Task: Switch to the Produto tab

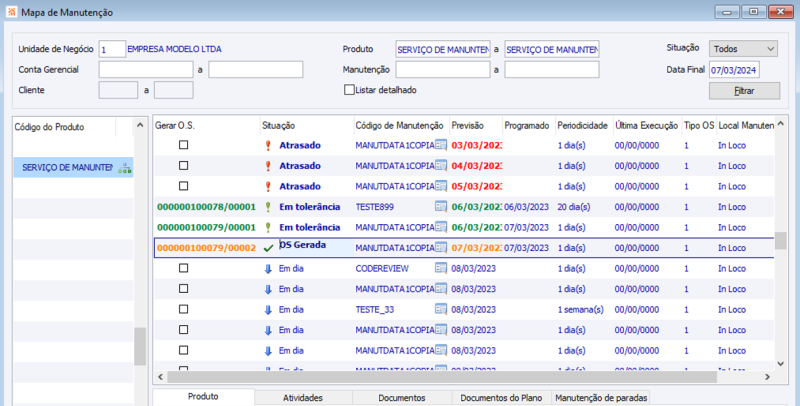Action: (203, 397)
